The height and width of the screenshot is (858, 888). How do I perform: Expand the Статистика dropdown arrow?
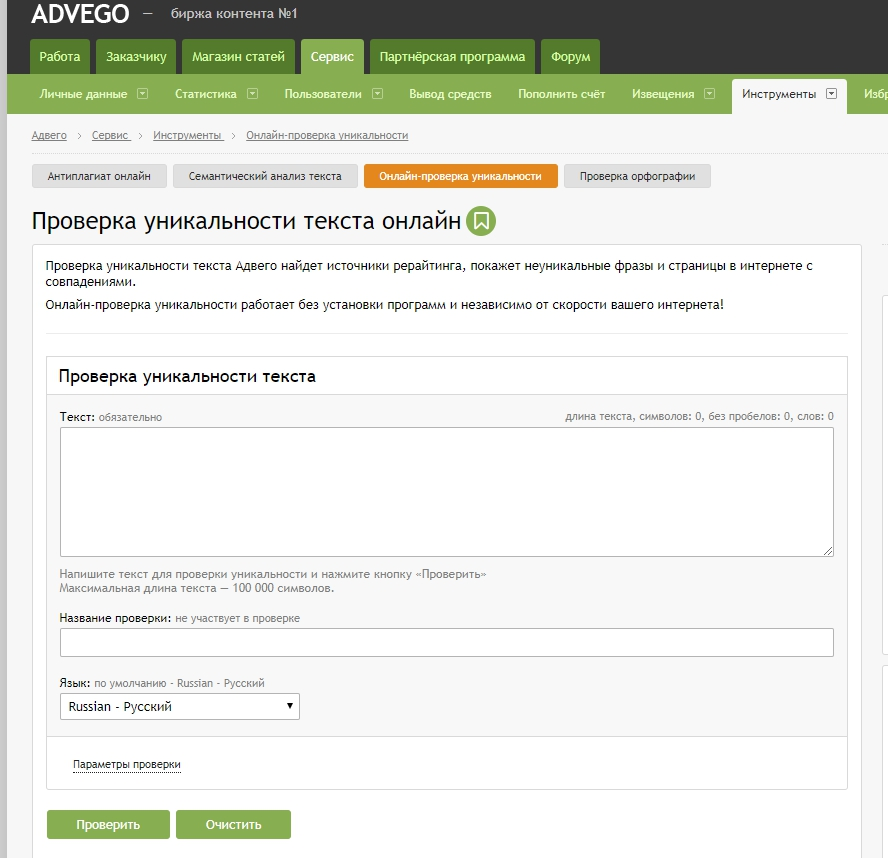[x=252, y=94]
